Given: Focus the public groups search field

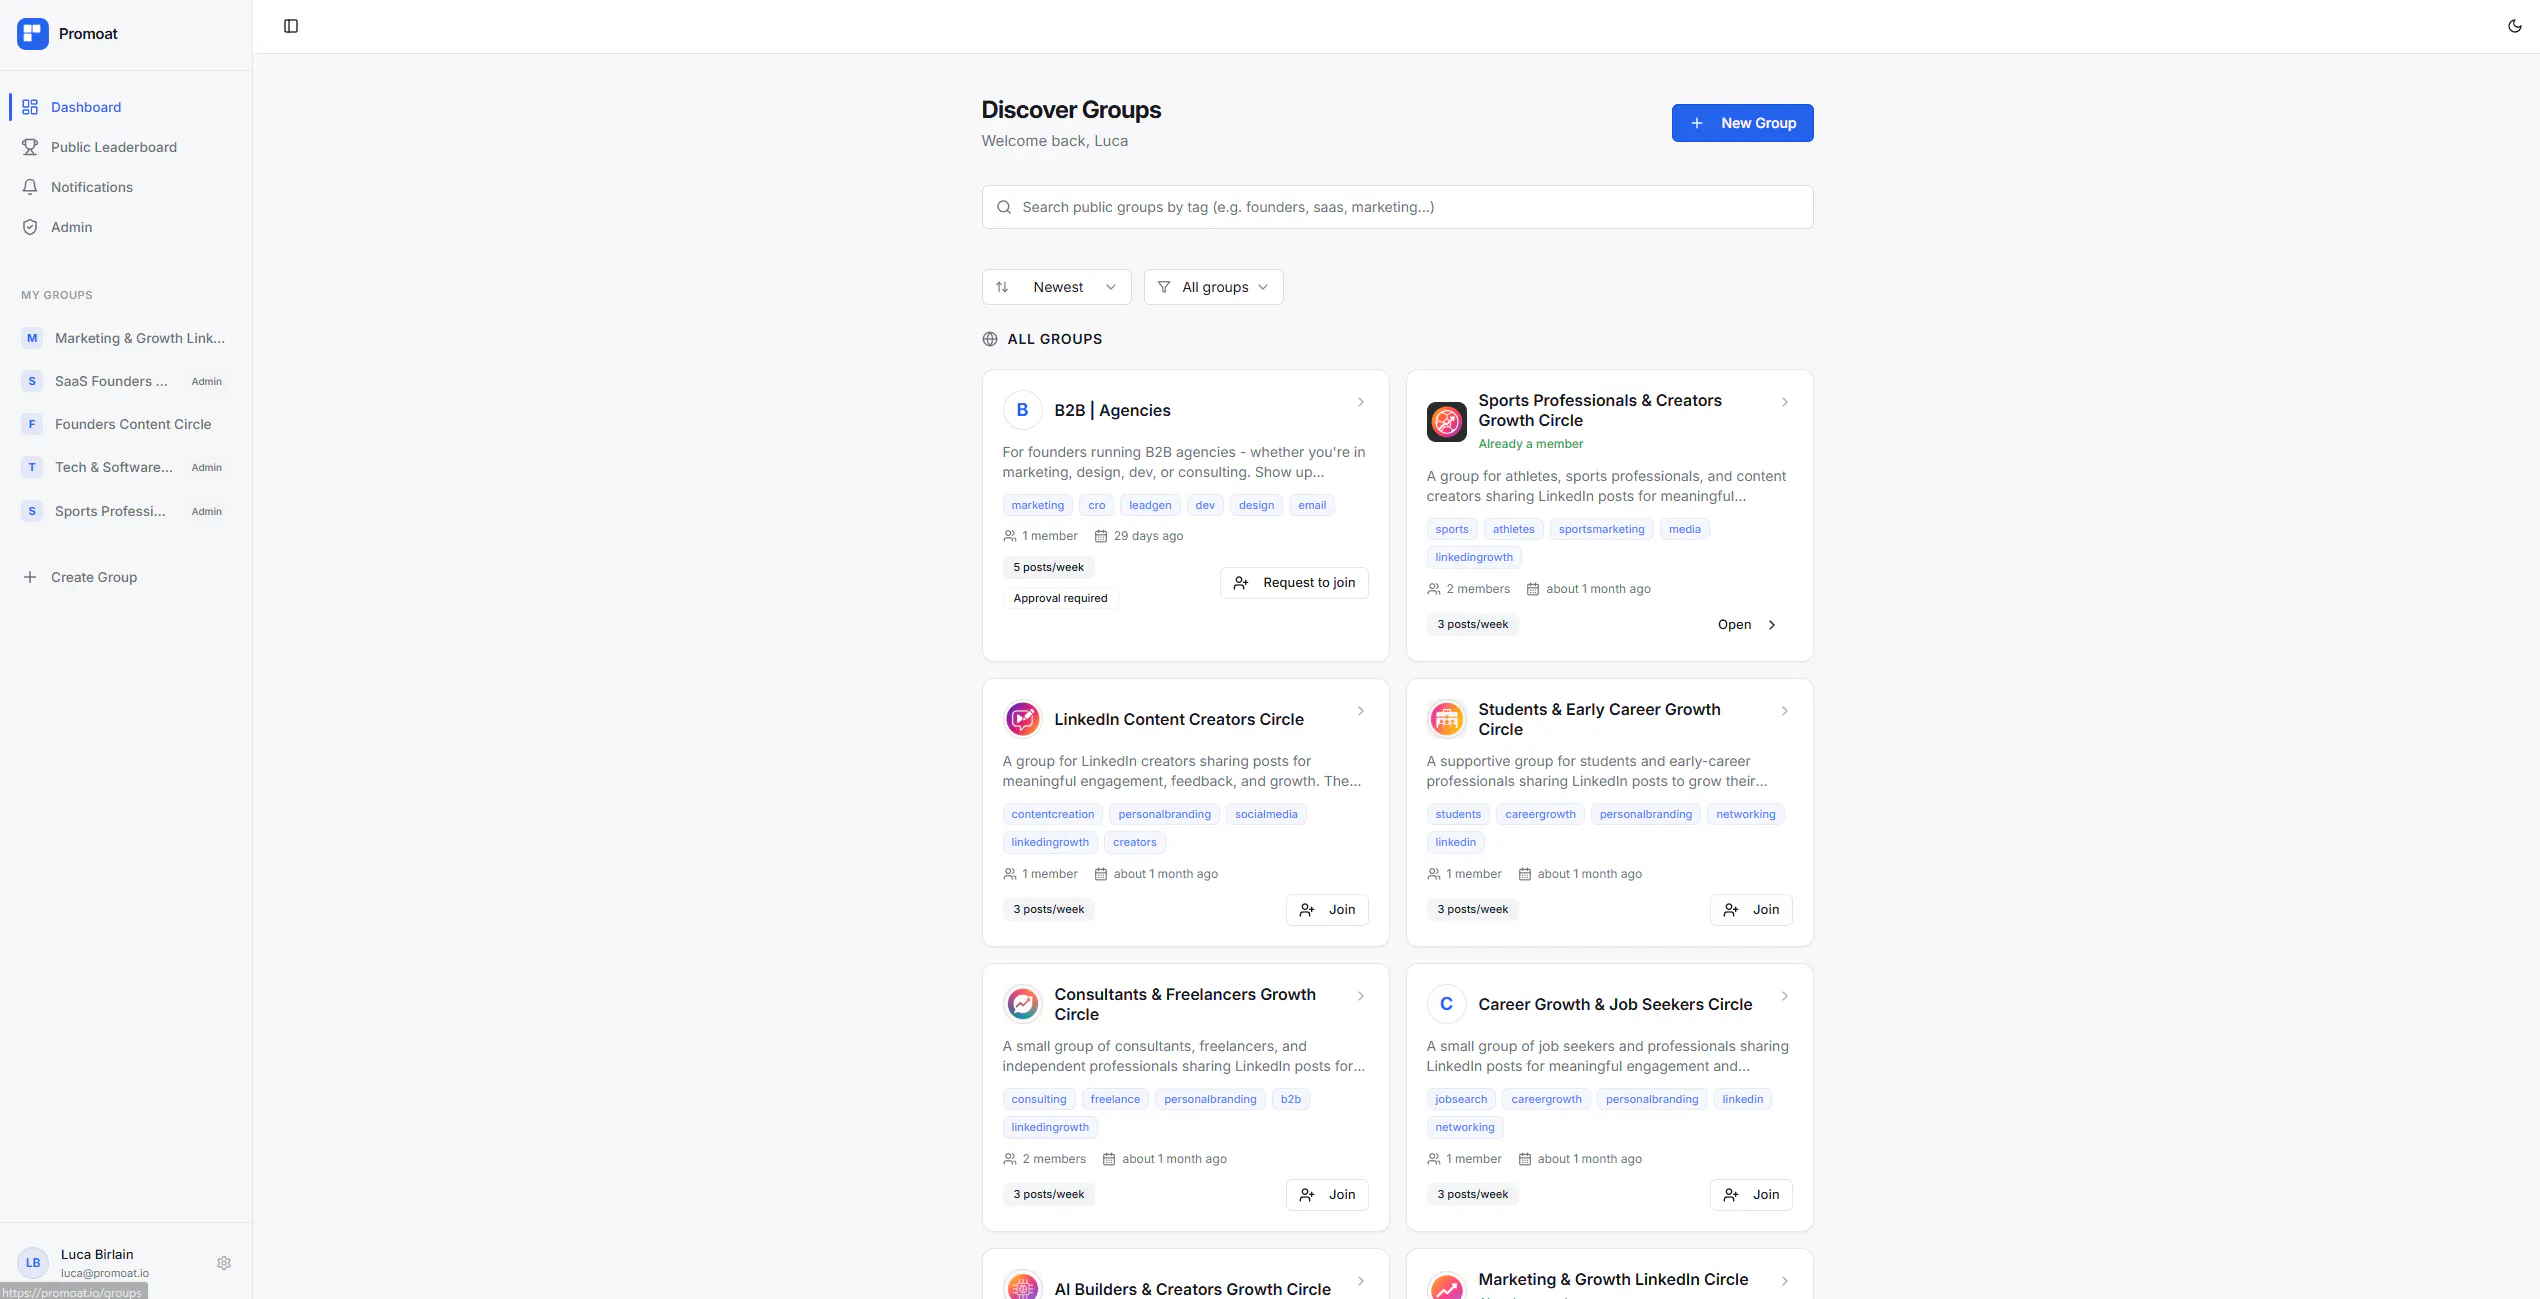Looking at the screenshot, I should (x=1397, y=207).
